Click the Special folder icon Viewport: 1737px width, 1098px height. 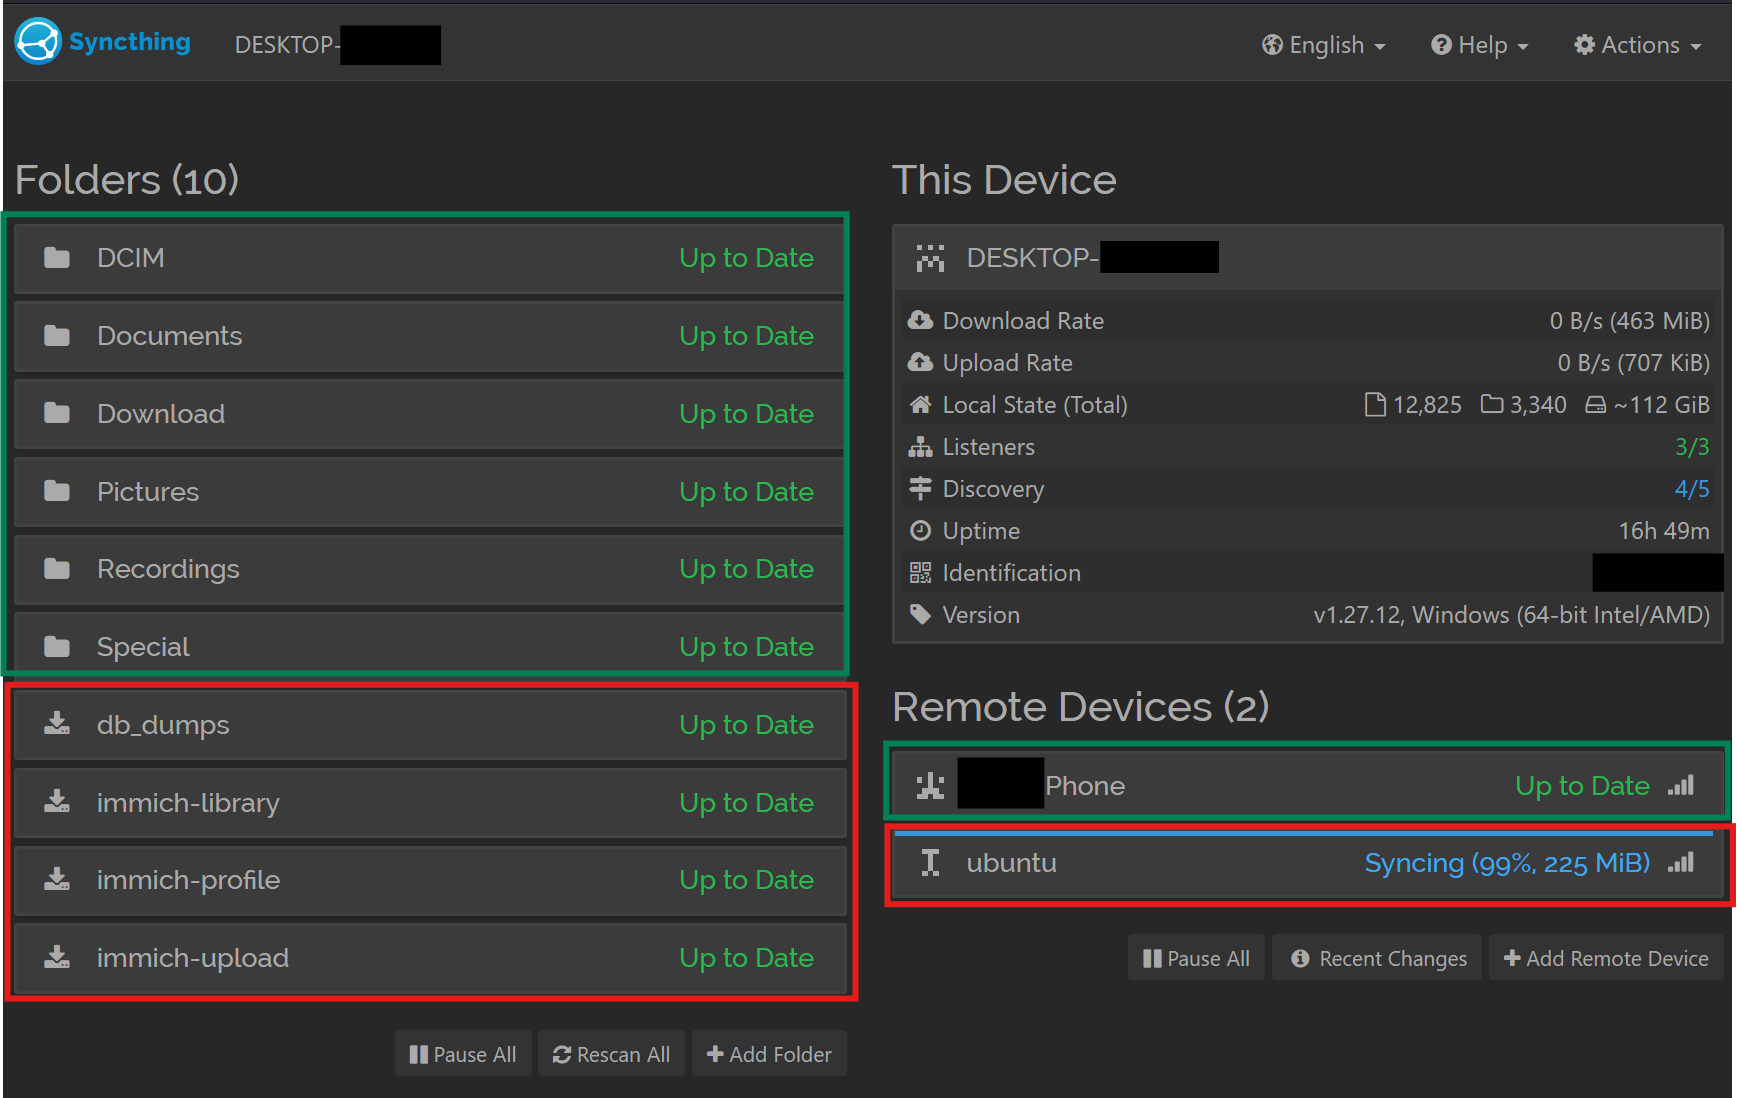[x=57, y=647]
